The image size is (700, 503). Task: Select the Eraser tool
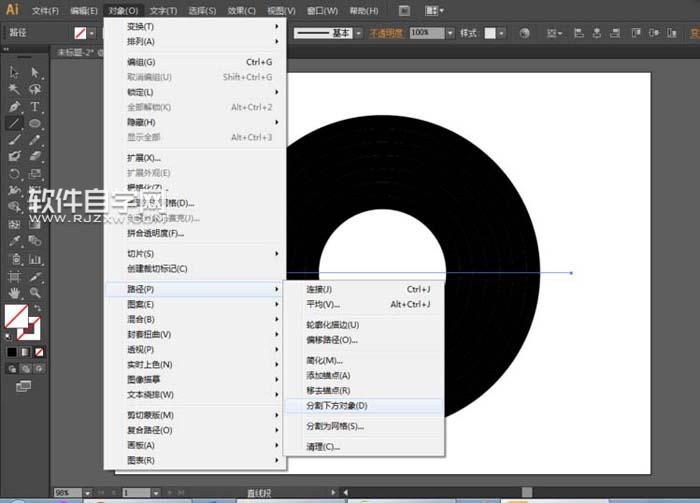coord(35,156)
